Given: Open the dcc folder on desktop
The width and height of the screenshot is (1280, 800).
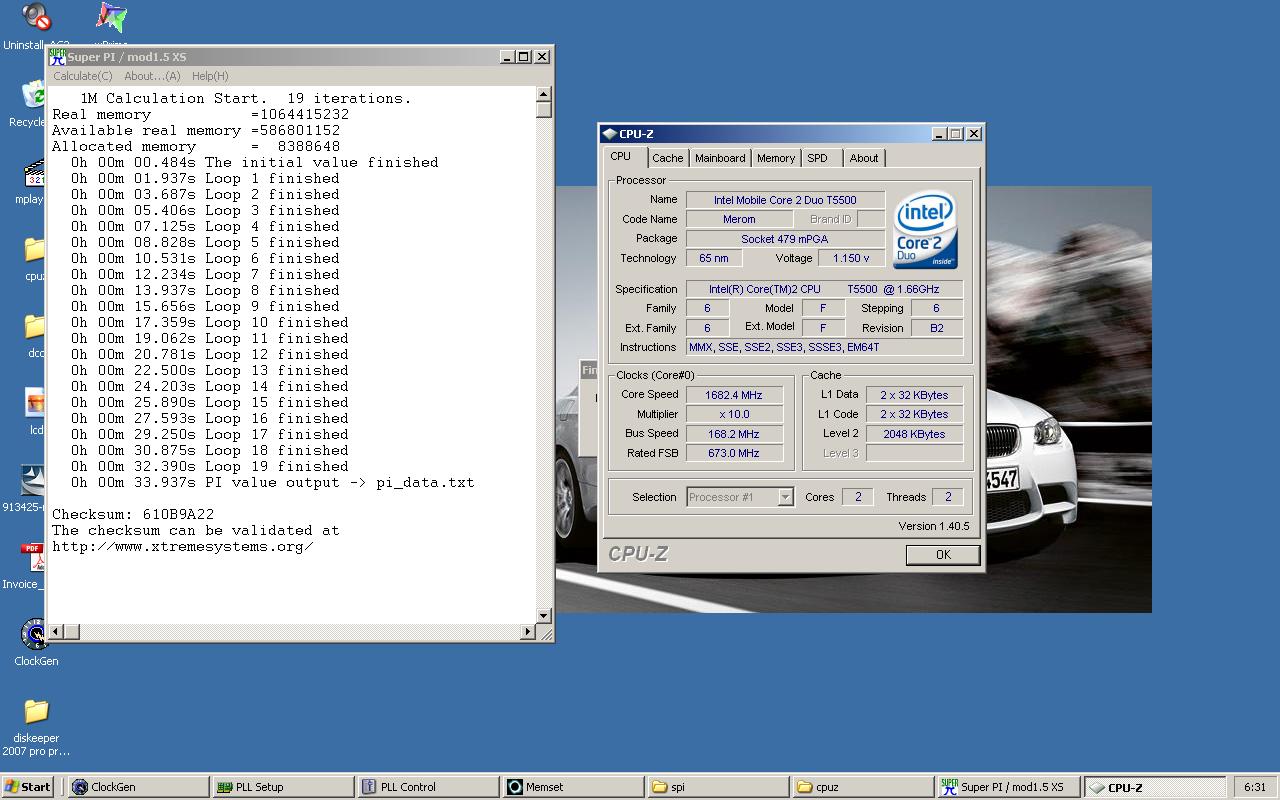Looking at the screenshot, I should click(x=36, y=326).
